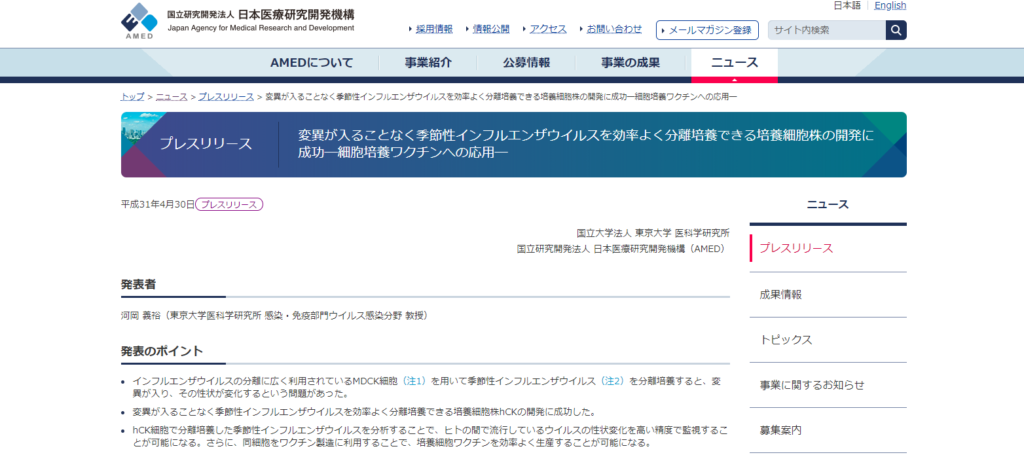This screenshot has height=455, width=1024.
Task: Switch language to English
Action: pos(890,6)
